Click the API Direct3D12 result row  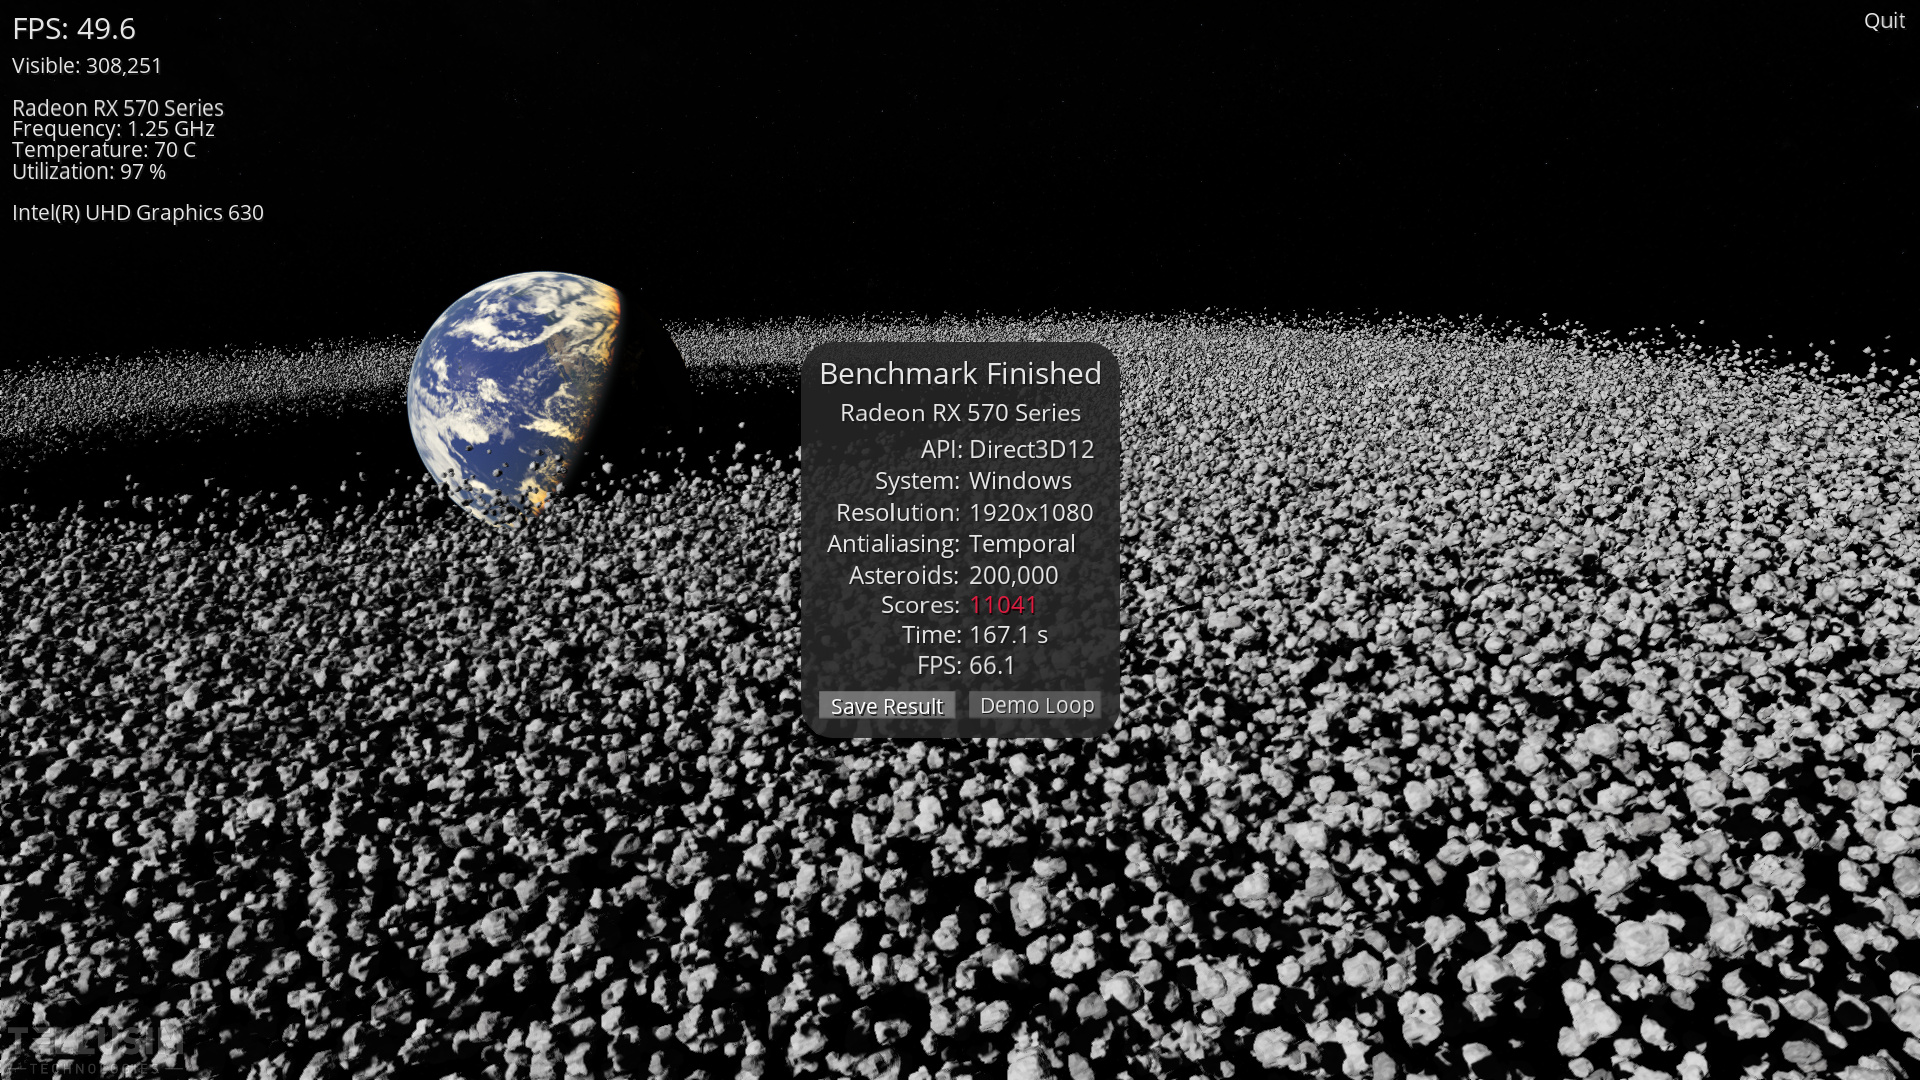1007,450
